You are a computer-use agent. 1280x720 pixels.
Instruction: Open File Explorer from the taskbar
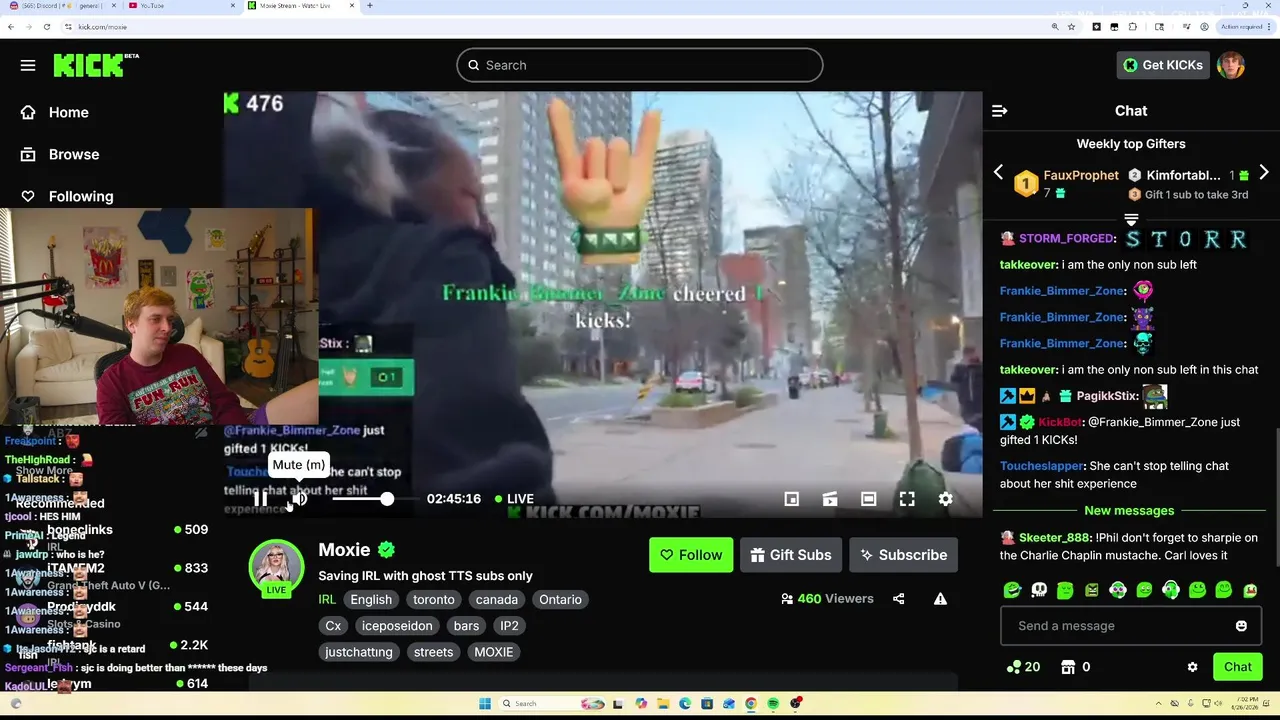pos(663,704)
